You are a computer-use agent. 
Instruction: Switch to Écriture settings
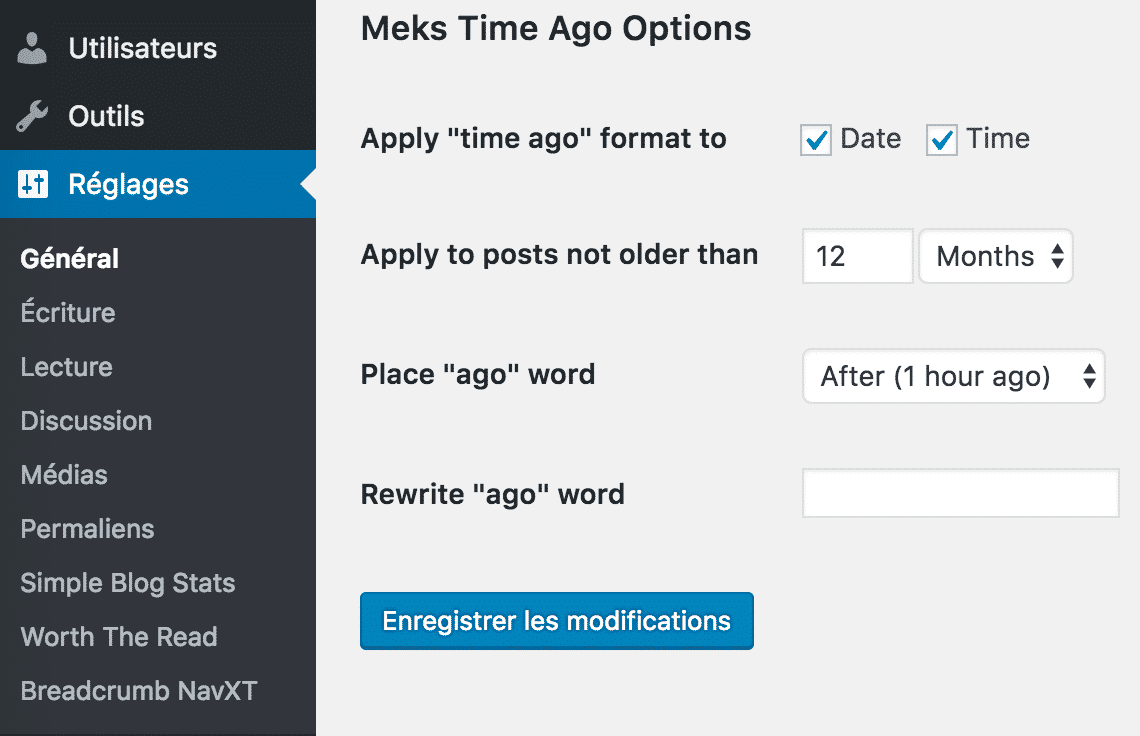(x=66, y=312)
